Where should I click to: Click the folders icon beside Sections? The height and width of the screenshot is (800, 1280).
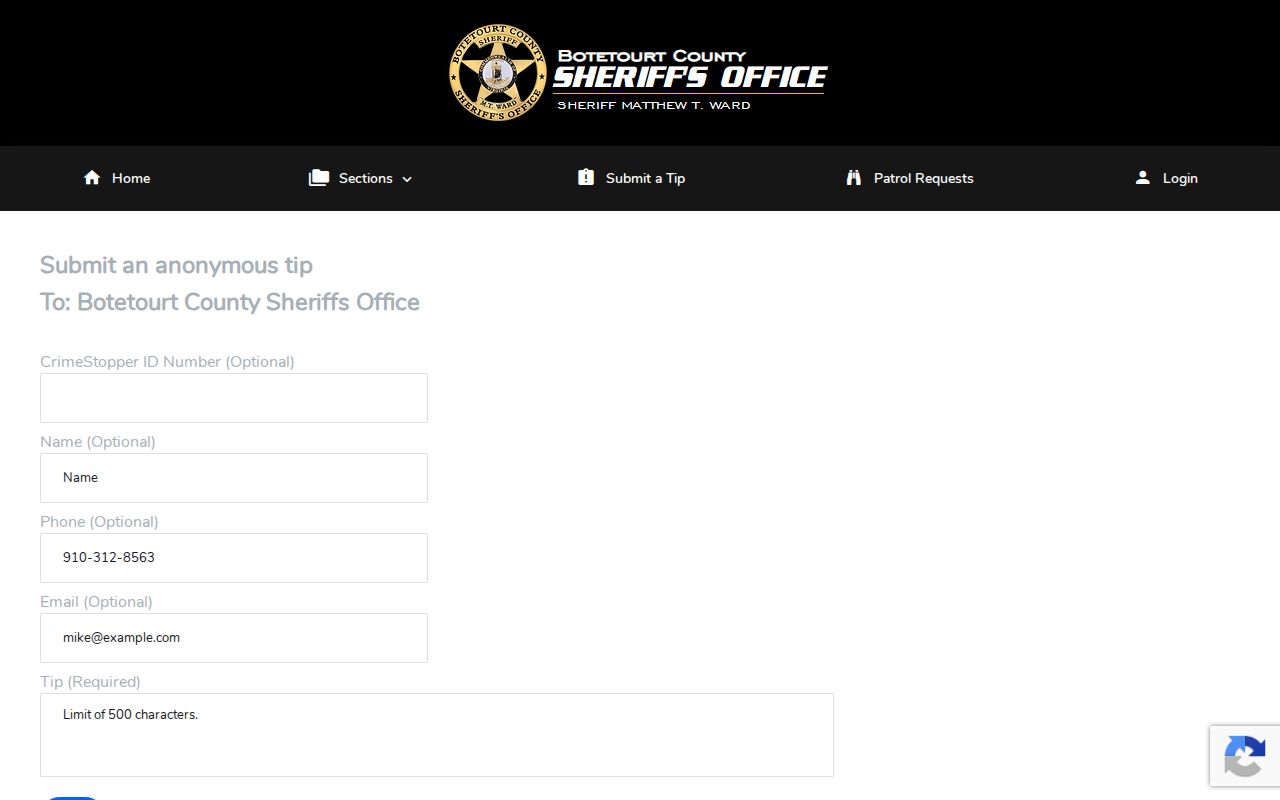pos(319,177)
